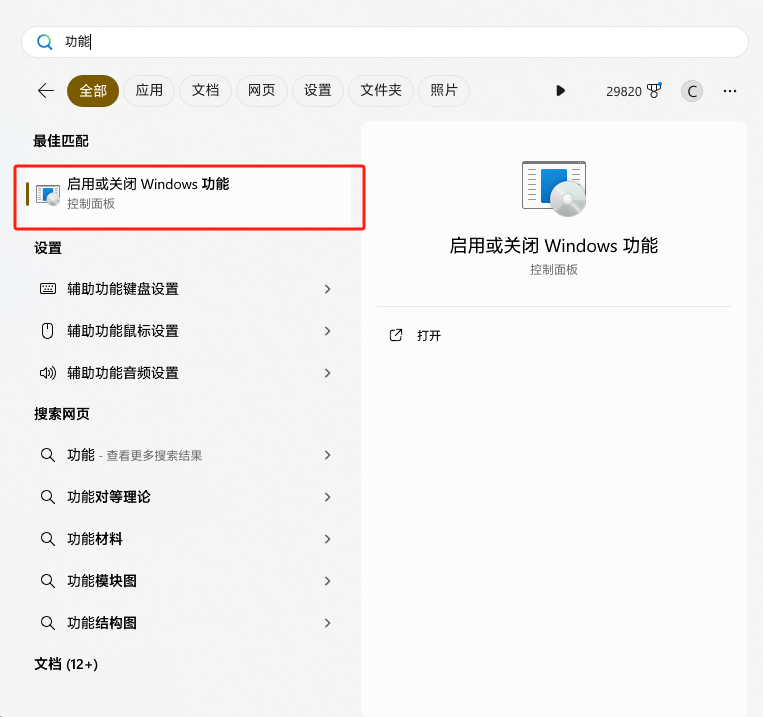The width and height of the screenshot is (763, 717).
Task: Click the search icon beside 功能结构图
Action: pyautogui.click(x=48, y=623)
